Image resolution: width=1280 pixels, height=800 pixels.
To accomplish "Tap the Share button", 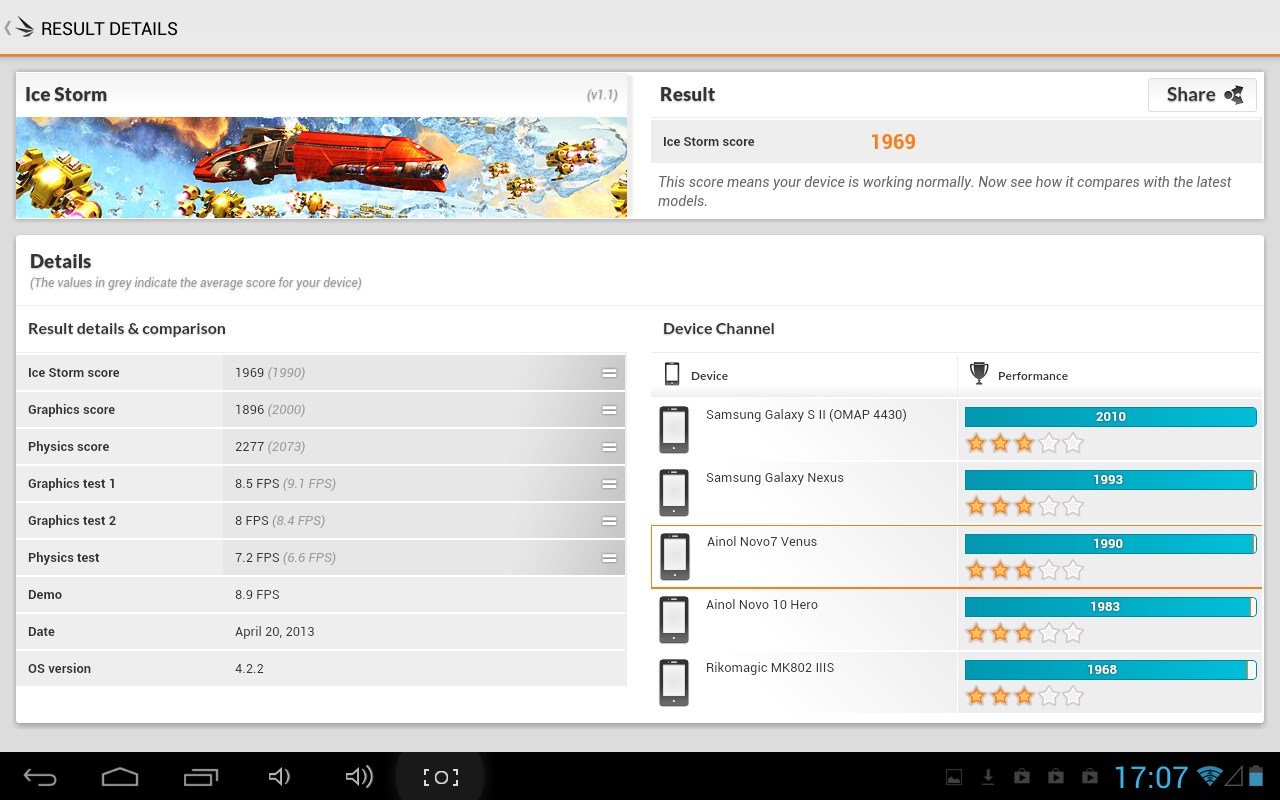I will (1202, 95).
